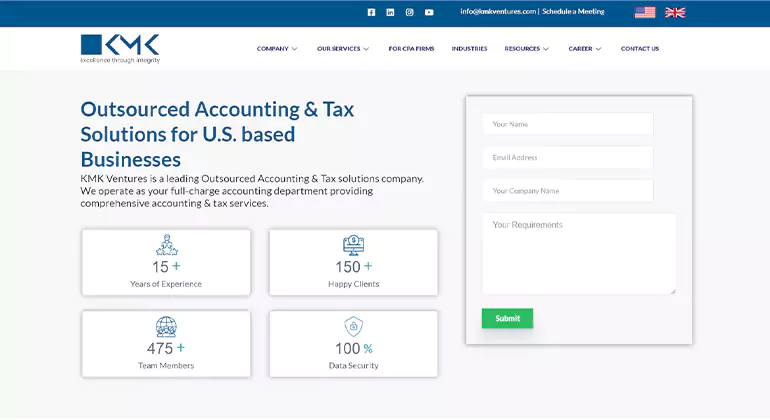Focus the Your Requirements text area
This screenshot has width=770, height=420.
pos(578,253)
